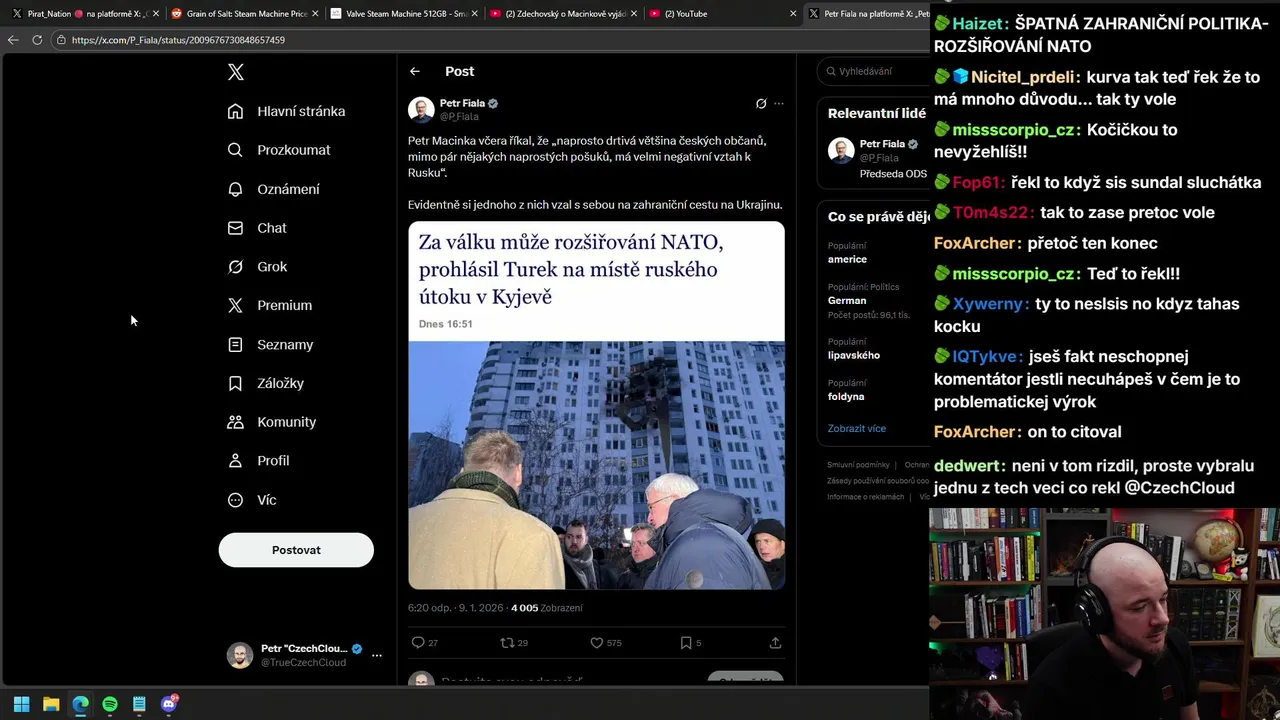The height and width of the screenshot is (720, 1280).
Task: Click post timestamp 6:20 odp.
Action: point(455,608)
